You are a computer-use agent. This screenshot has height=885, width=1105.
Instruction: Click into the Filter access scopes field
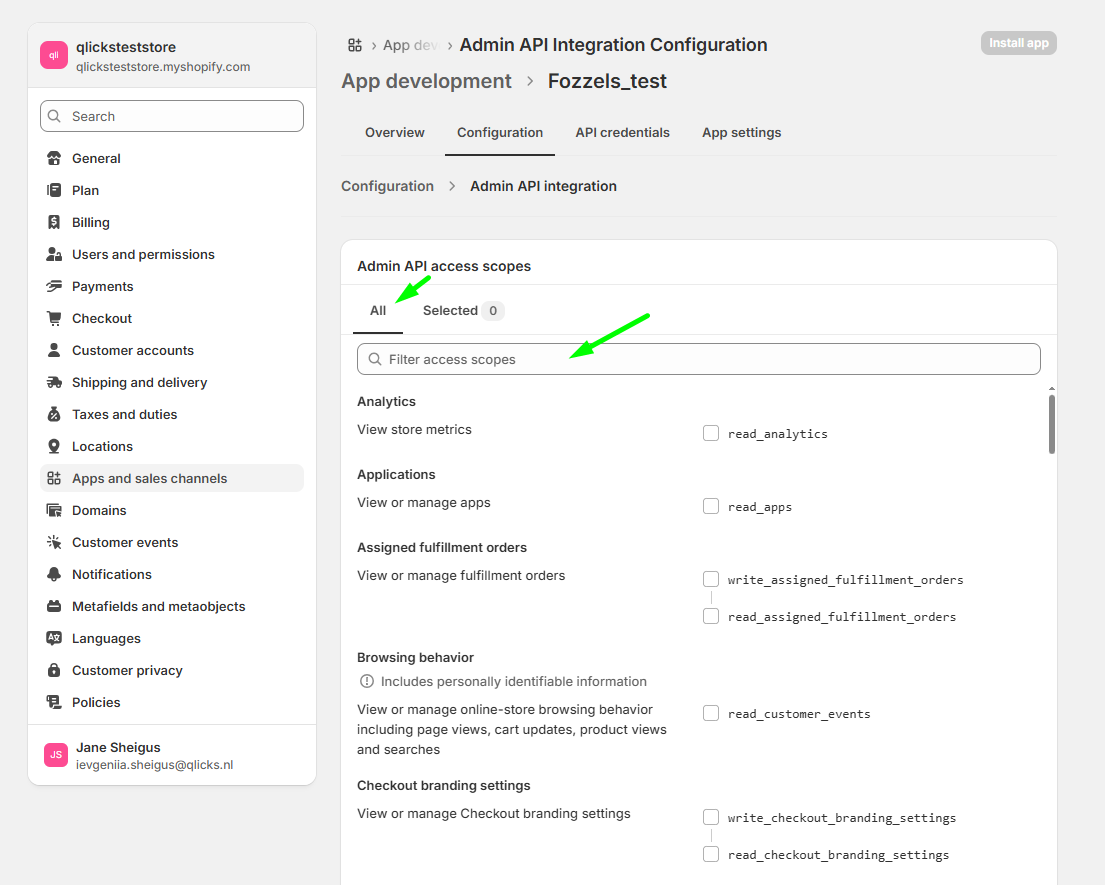[x=698, y=359]
